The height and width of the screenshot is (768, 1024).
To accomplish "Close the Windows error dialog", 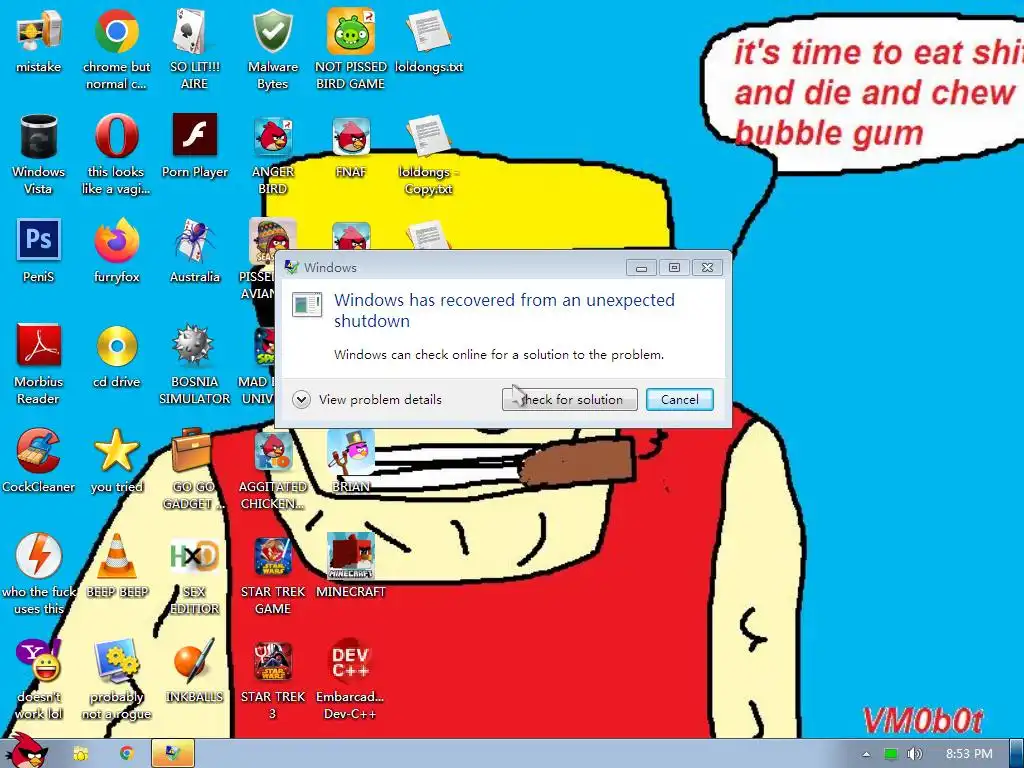I will 707,267.
